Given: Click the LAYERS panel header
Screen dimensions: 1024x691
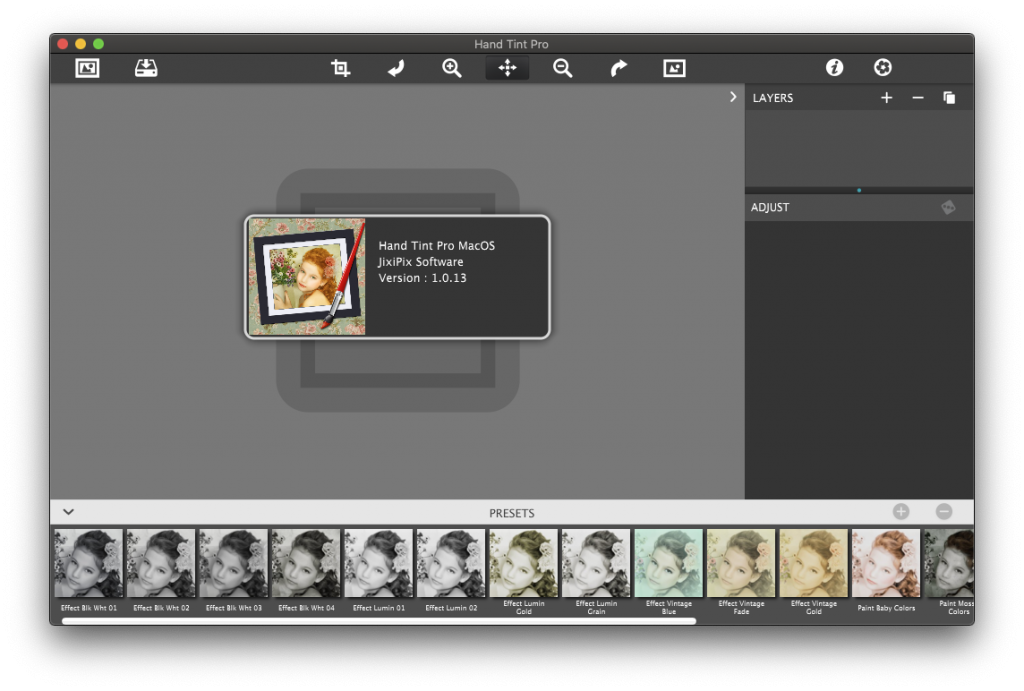Looking at the screenshot, I should (x=859, y=98).
